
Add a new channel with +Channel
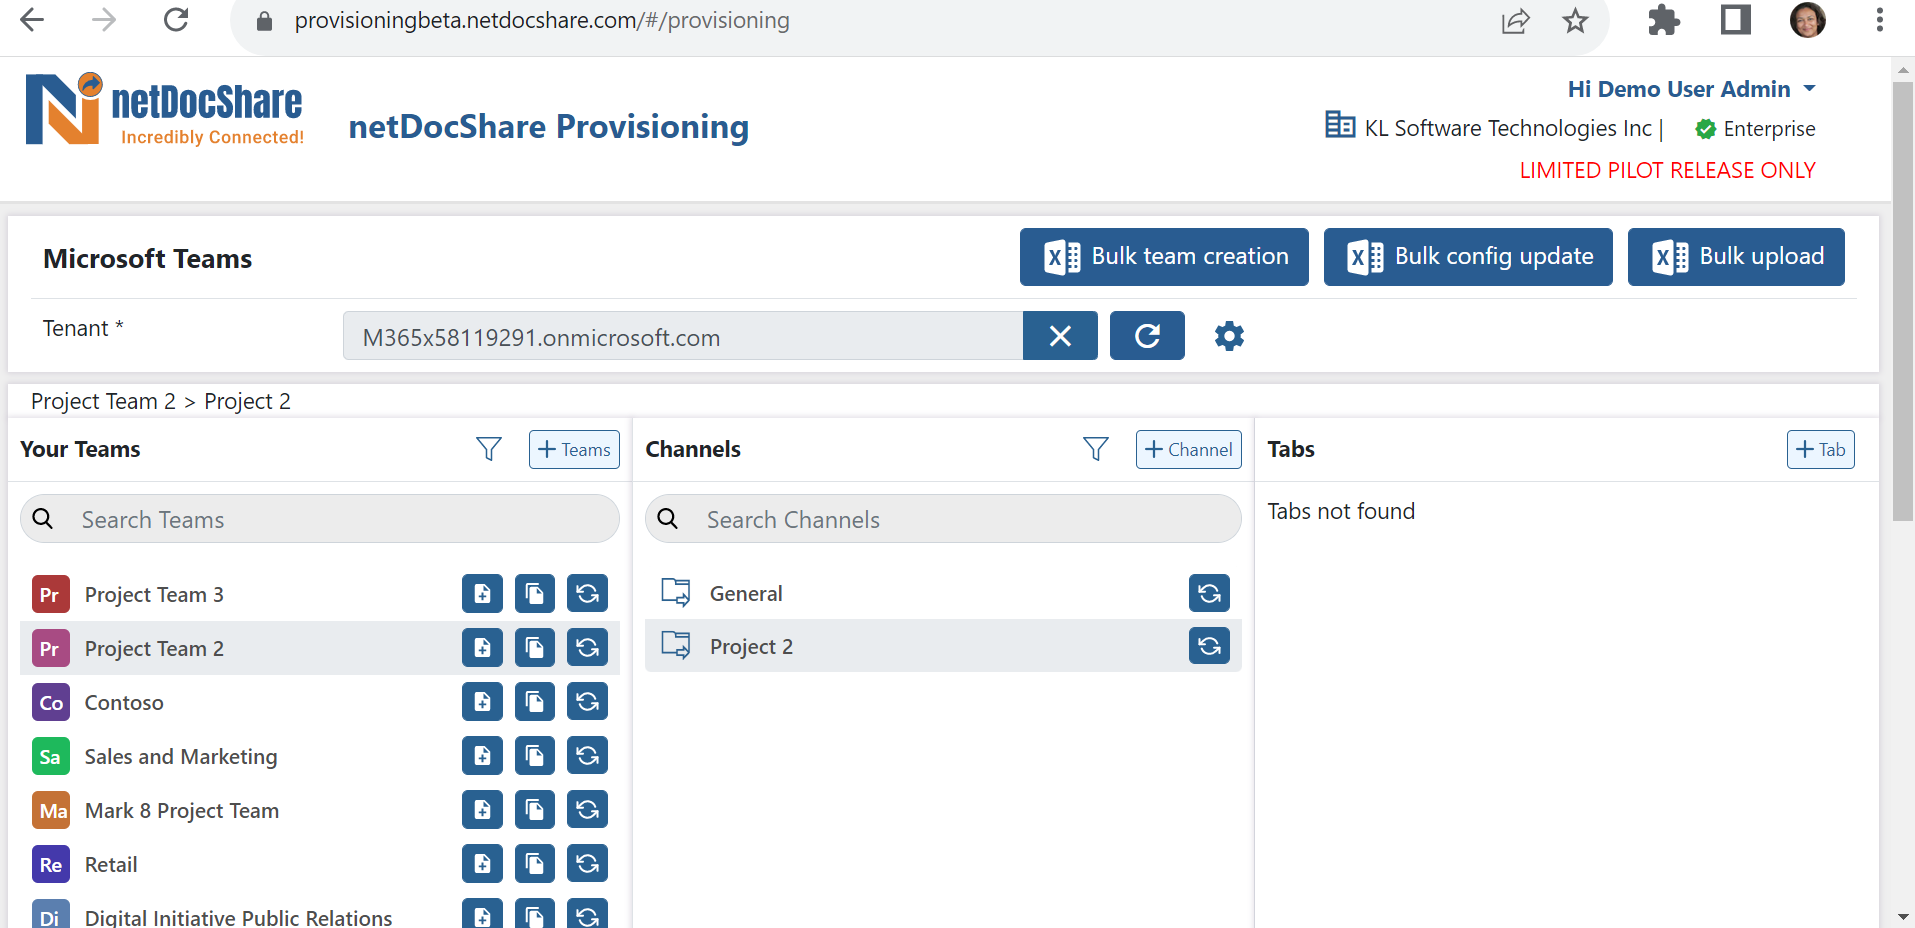pyautogui.click(x=1188, y=450)
